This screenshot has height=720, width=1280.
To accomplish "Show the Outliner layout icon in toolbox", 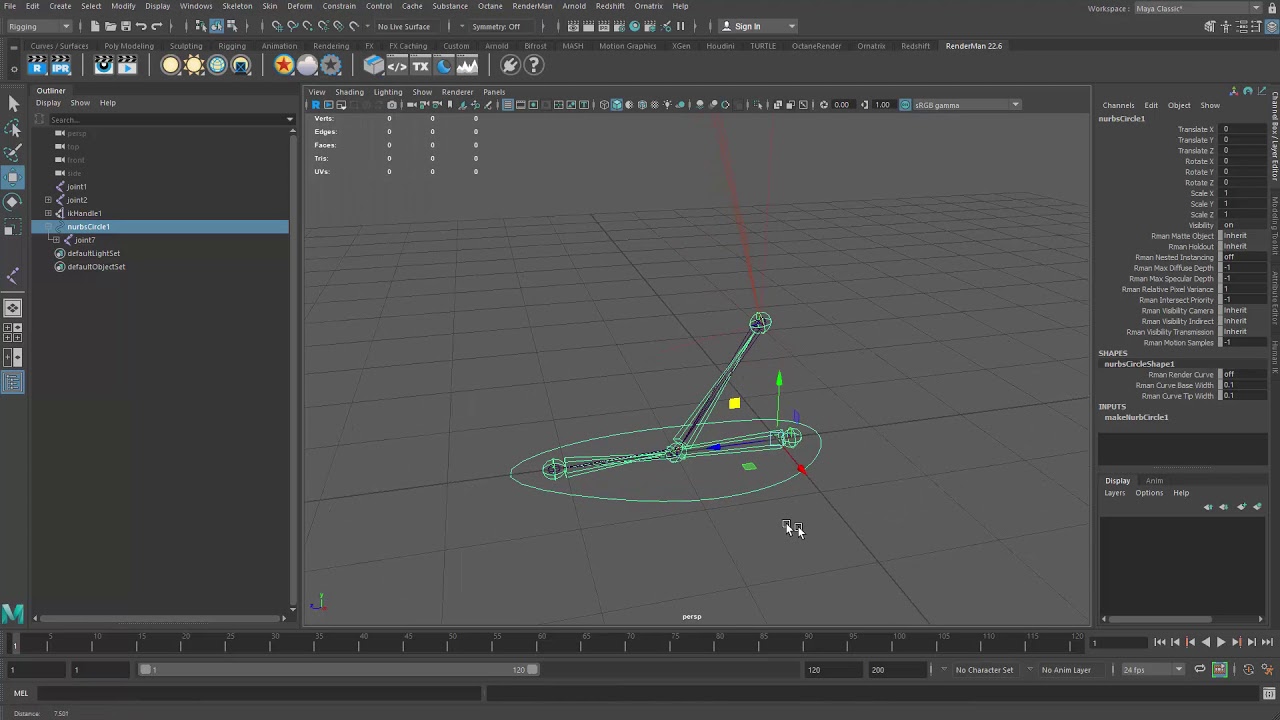I will click(x=13, y=382).
